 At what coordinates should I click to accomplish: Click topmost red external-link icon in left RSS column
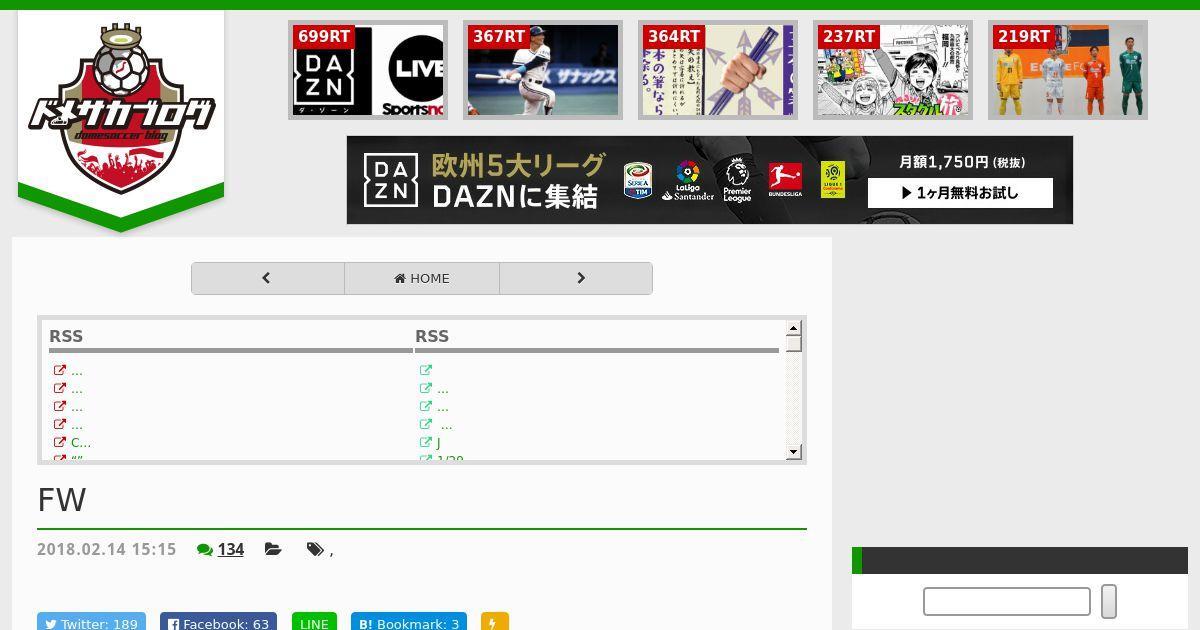[x=60, y=370]
